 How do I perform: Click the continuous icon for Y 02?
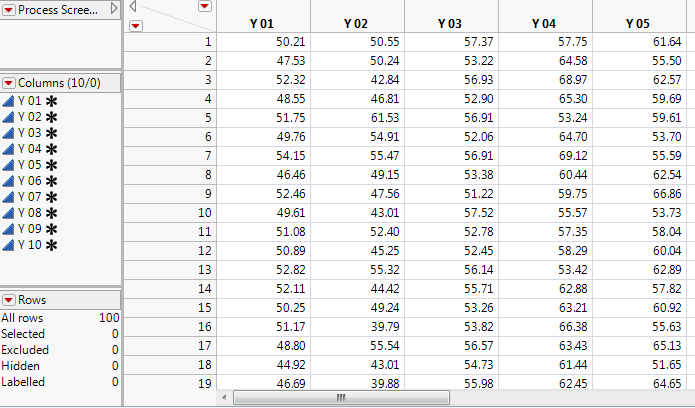[8, 117]
